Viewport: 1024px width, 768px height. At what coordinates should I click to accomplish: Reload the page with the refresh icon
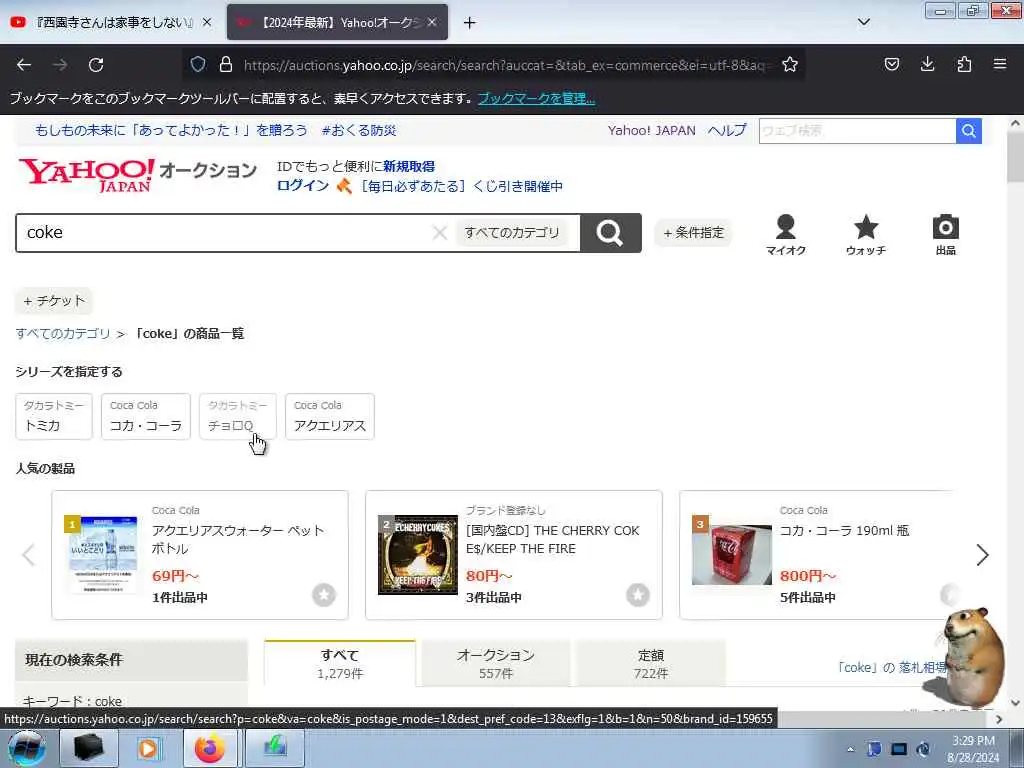pyautogui.click(x=96, y=65)
